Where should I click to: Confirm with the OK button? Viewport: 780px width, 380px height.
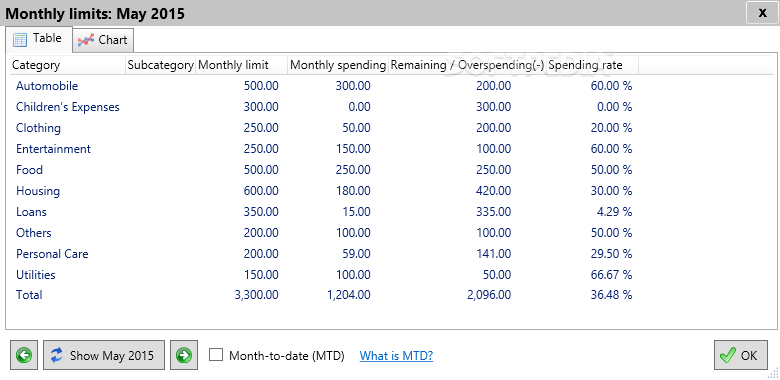tap(741, 355)
